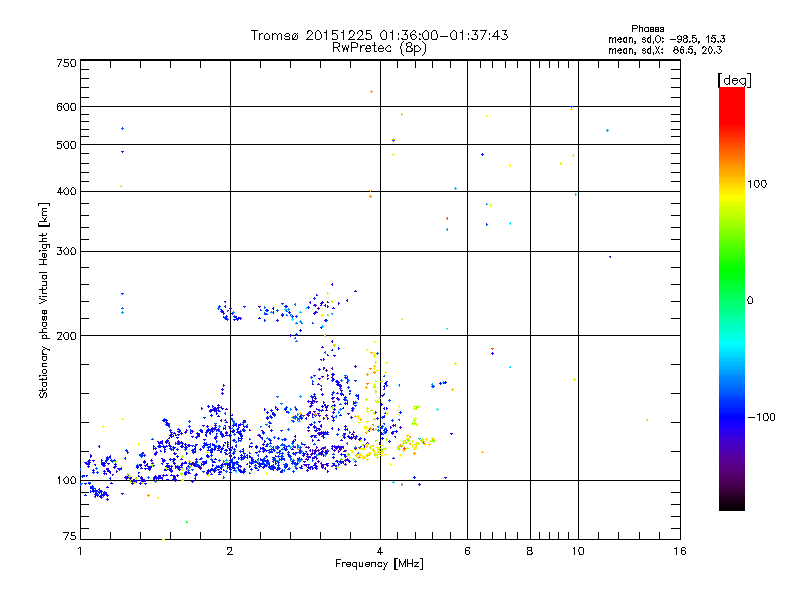This screenshot has width=800, height=600.
Task: Click the "600" height tick label
Action: click(x=66, y=107)
